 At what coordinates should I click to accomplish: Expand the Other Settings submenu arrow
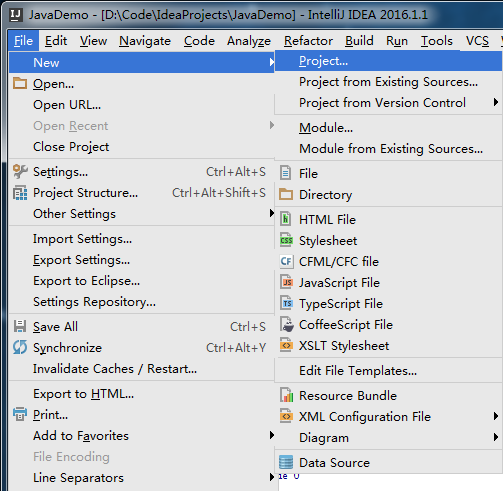(272, 213)
